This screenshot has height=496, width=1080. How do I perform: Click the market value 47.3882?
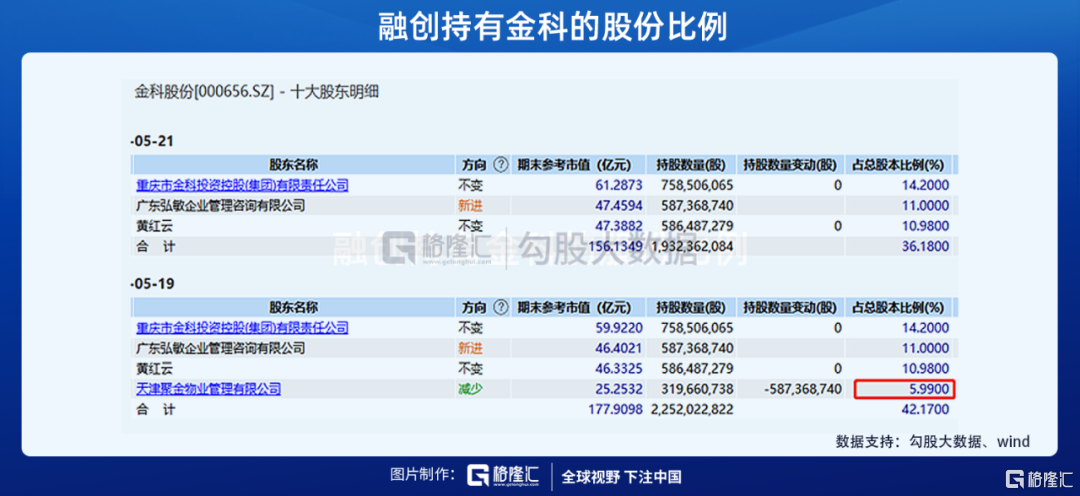pyautogui.click(x=619, y=226)
